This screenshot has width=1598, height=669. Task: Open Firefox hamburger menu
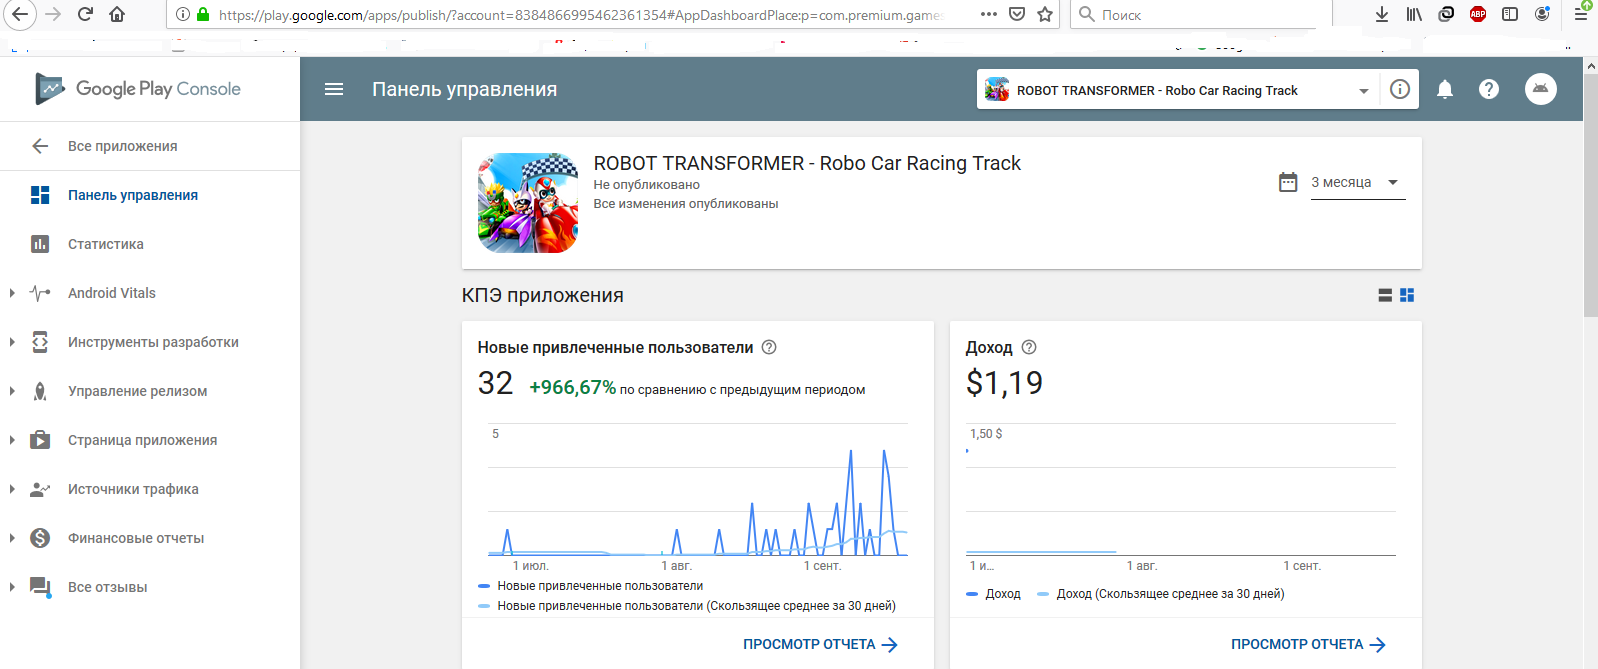(x=1581, y=14)
